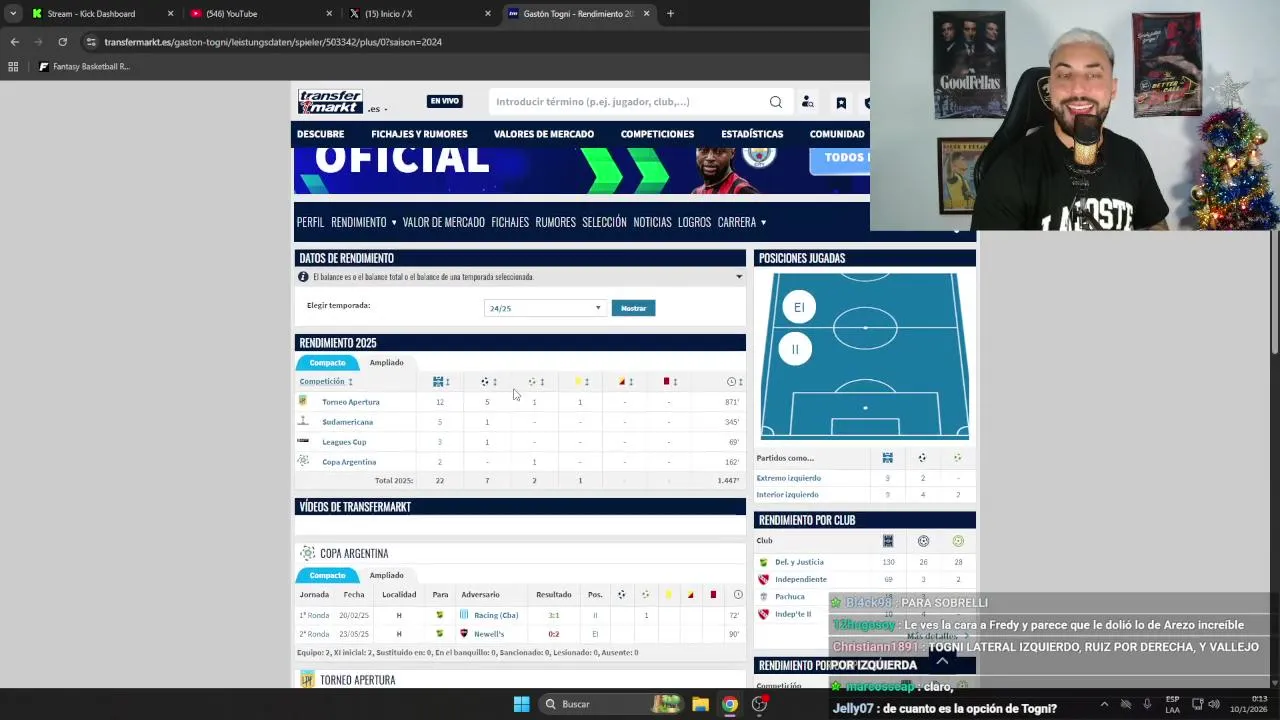Click the Mostrar button
The width and height of the screenshot is (1280, 720).
click(633, 308)
